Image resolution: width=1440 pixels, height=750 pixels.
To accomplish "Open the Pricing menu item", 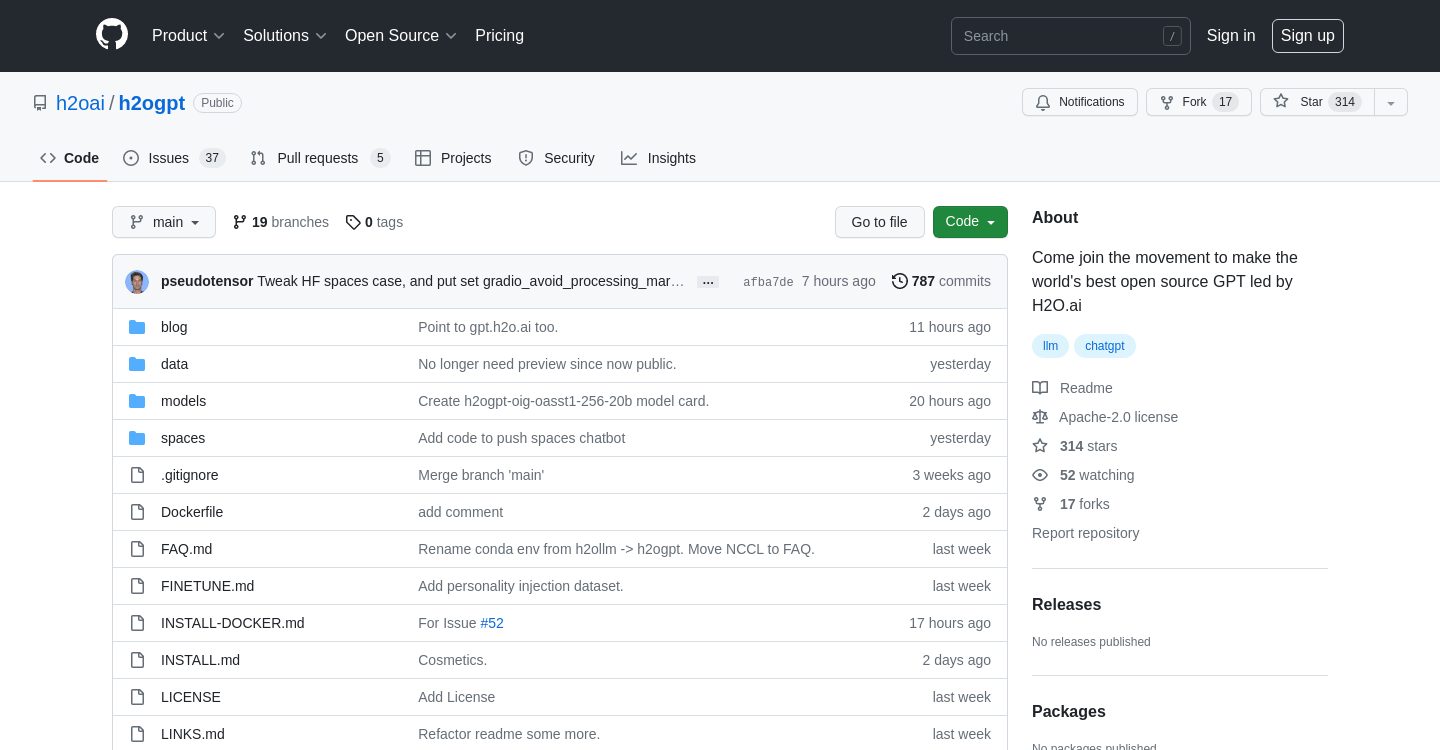I will 499,36.
